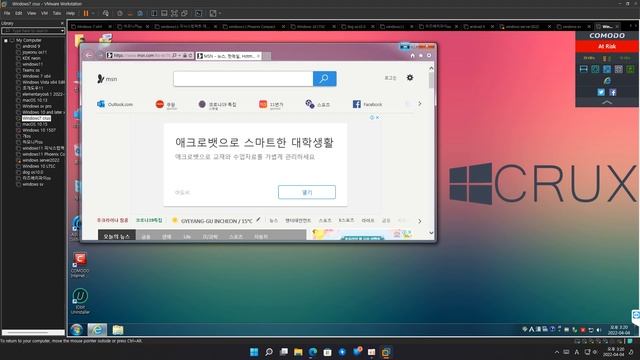Click the IE Favorites star icon
This screenshot has height=360, width=640.
(421, 56)
